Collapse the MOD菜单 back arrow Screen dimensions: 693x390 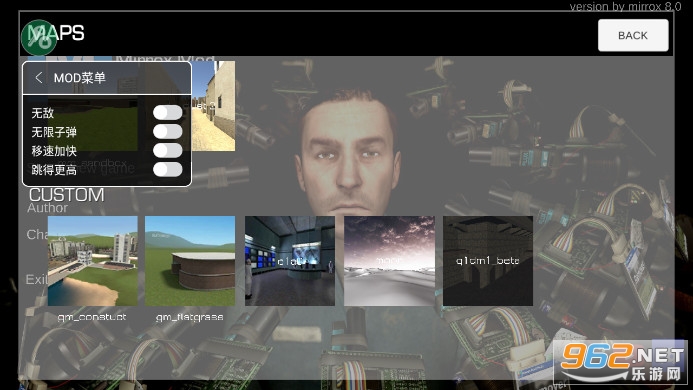(x=38, y=78)
